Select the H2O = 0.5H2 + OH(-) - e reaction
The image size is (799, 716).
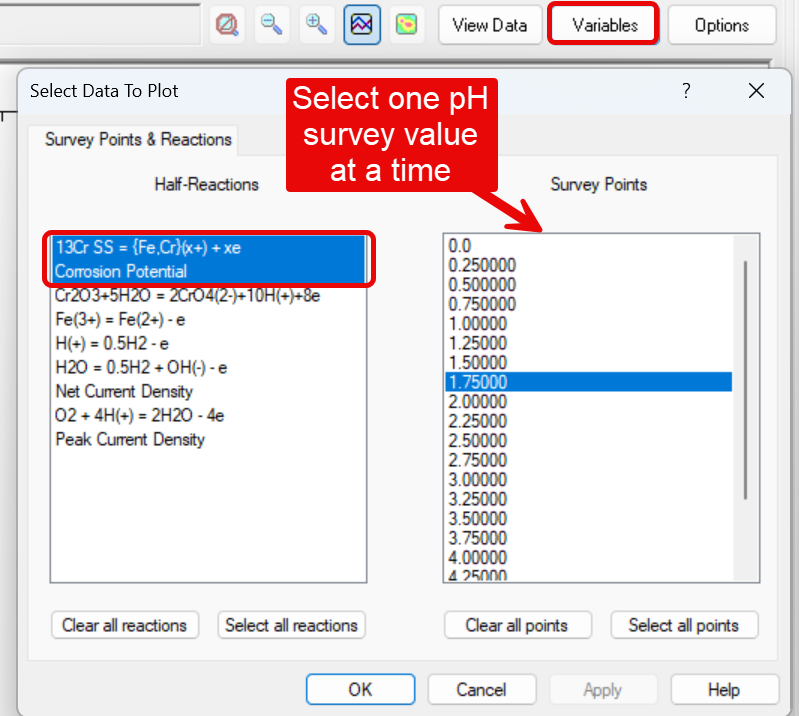[209, 367]
